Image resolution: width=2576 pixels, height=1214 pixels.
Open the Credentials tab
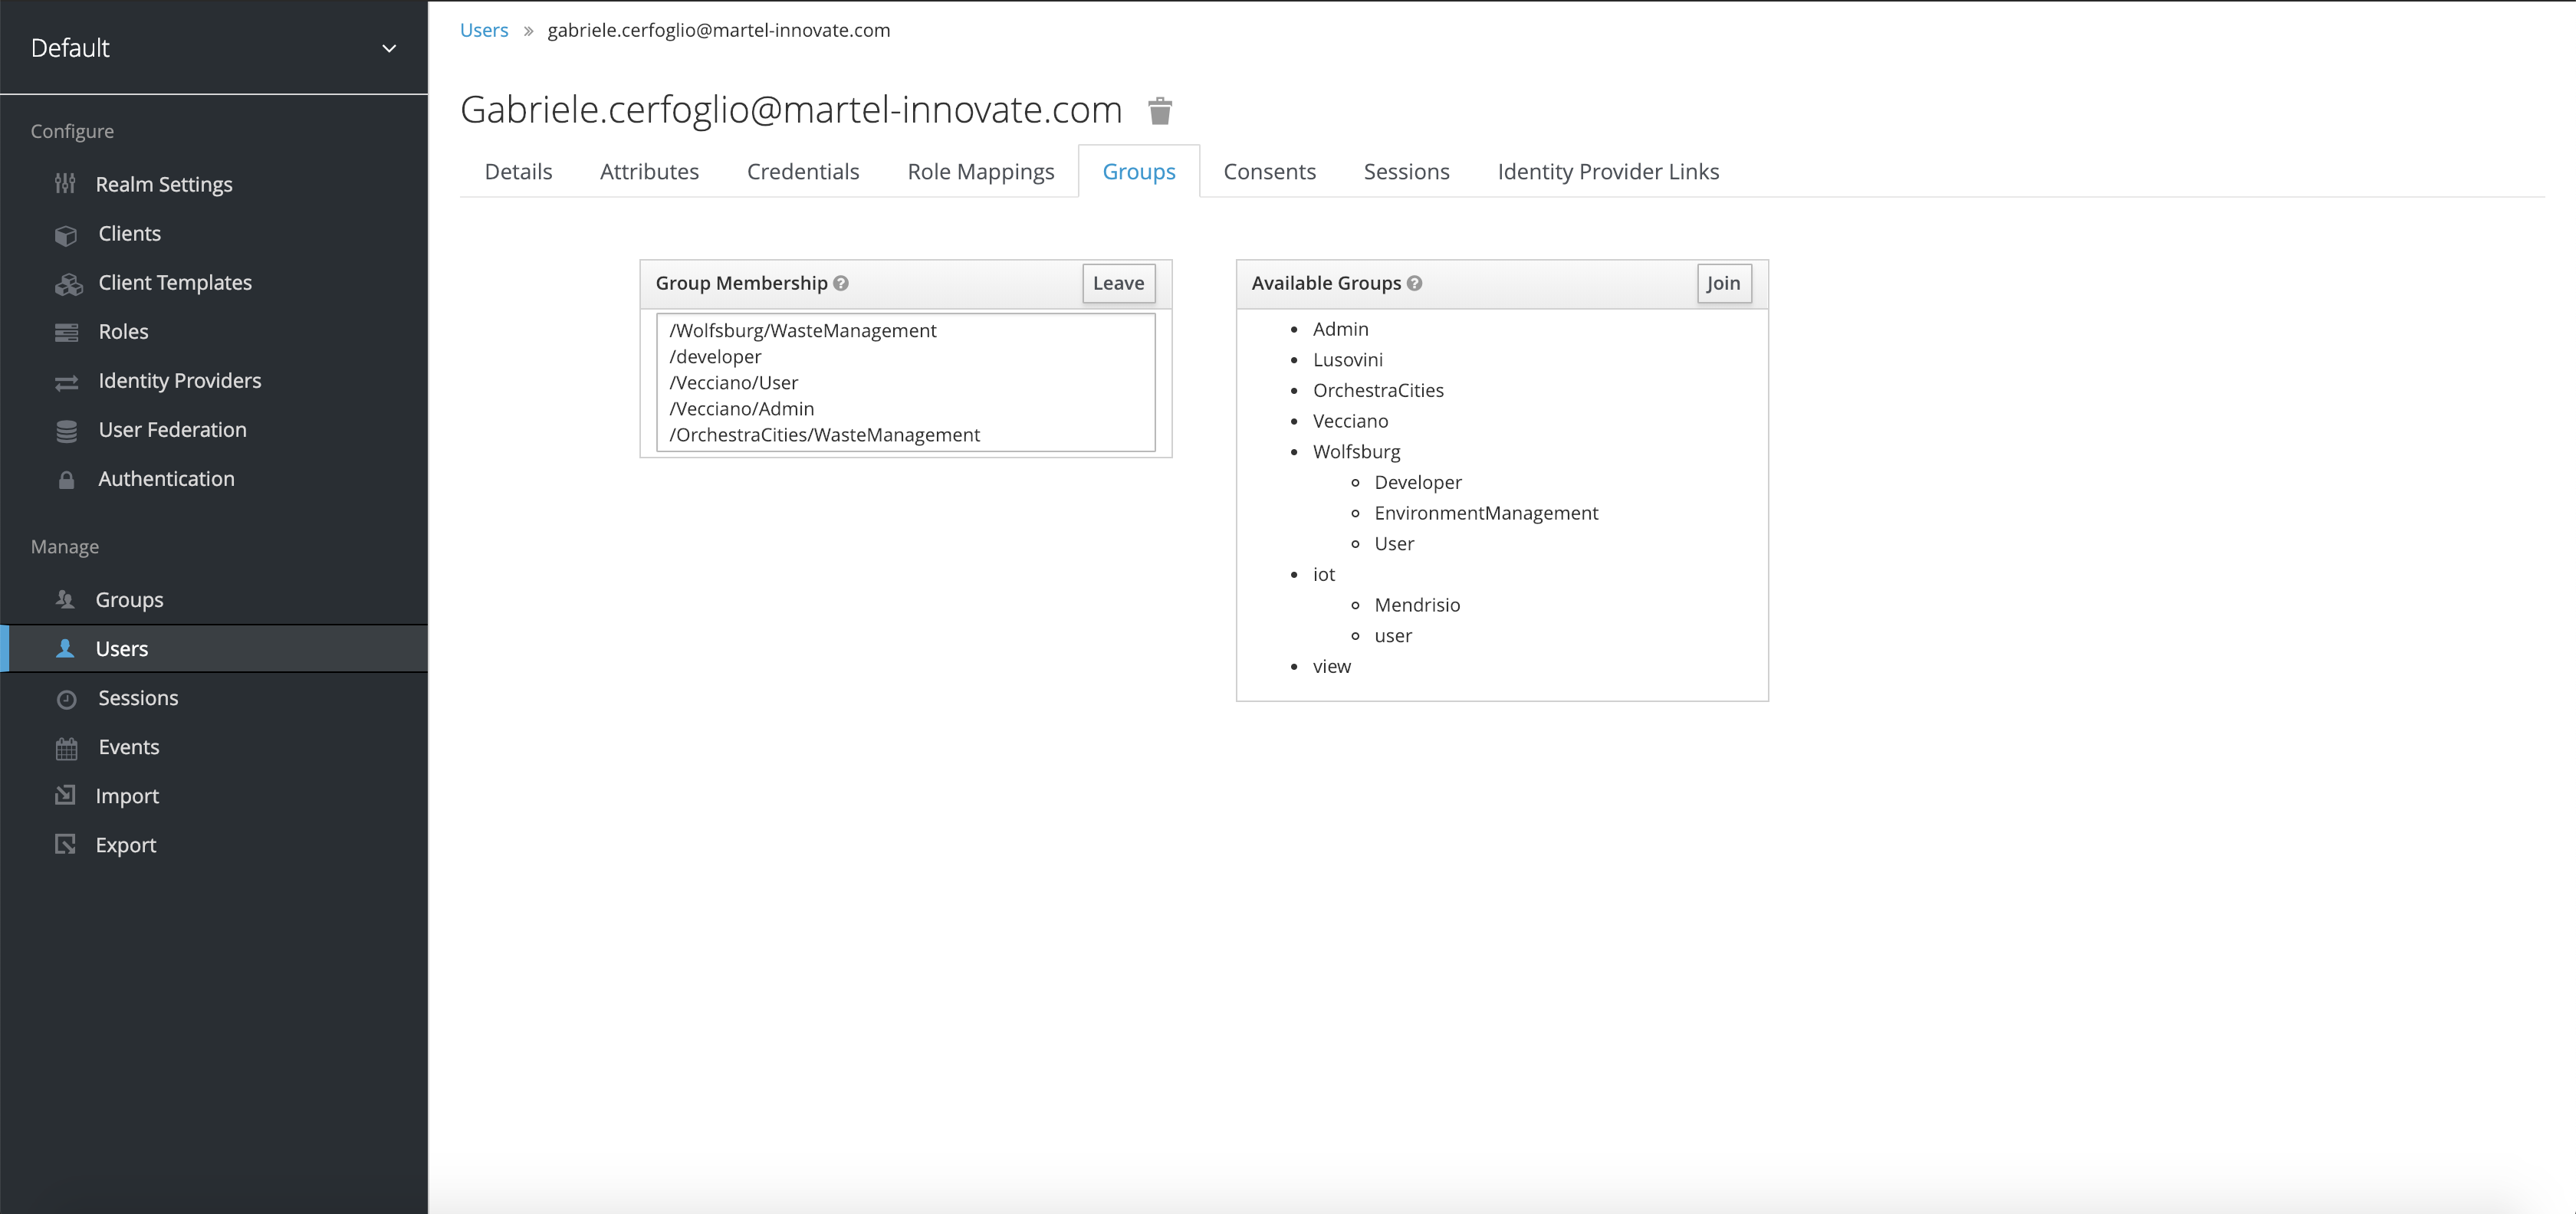[802, 172]
